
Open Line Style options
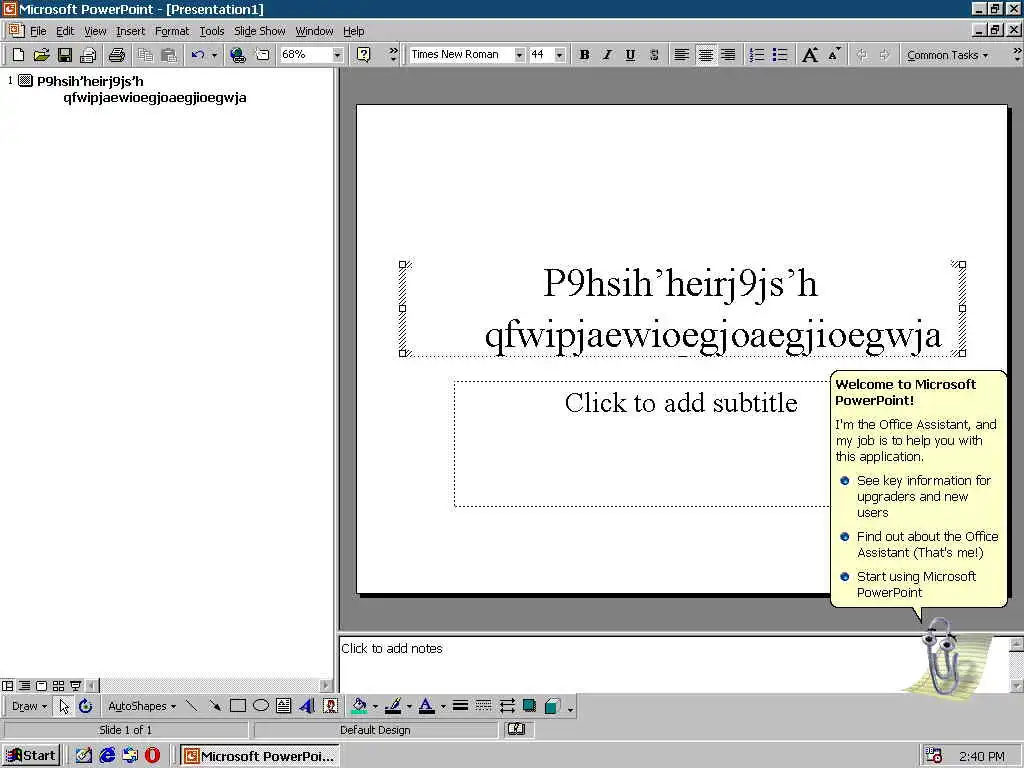pyautogui.click(x=460, y=706)
